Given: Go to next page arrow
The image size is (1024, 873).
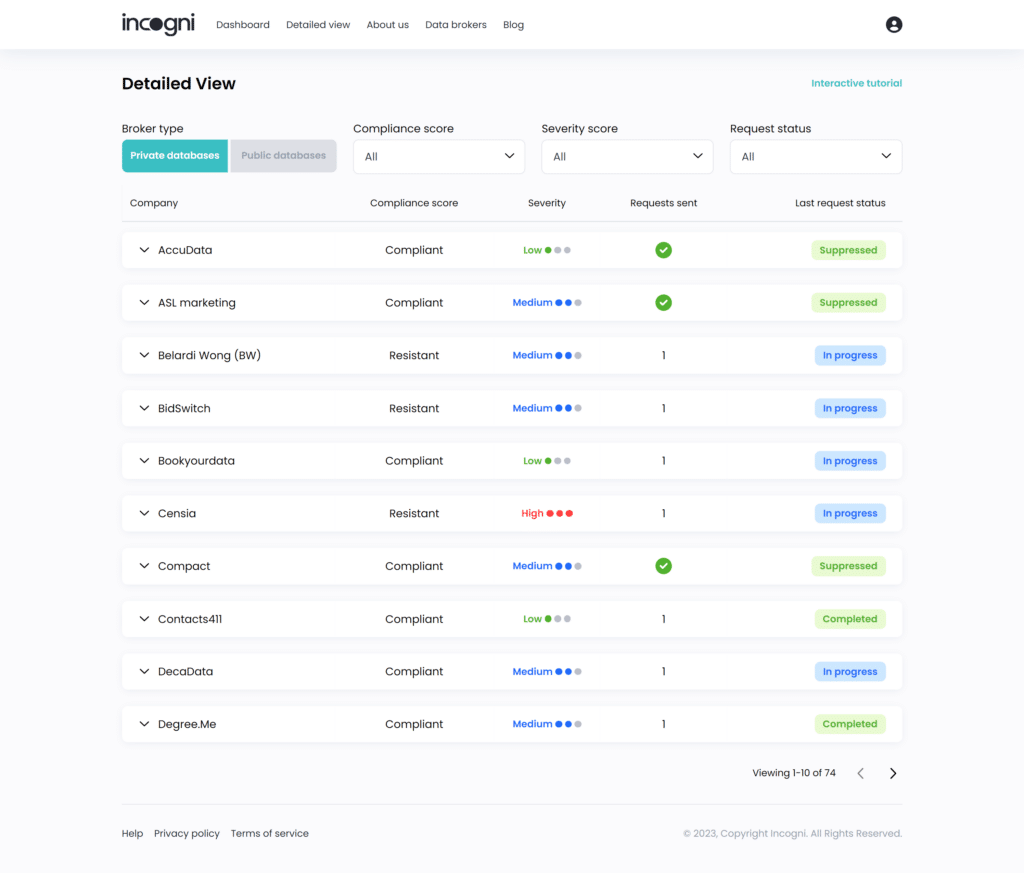Looking at the screenshot, I should (893, 773).
